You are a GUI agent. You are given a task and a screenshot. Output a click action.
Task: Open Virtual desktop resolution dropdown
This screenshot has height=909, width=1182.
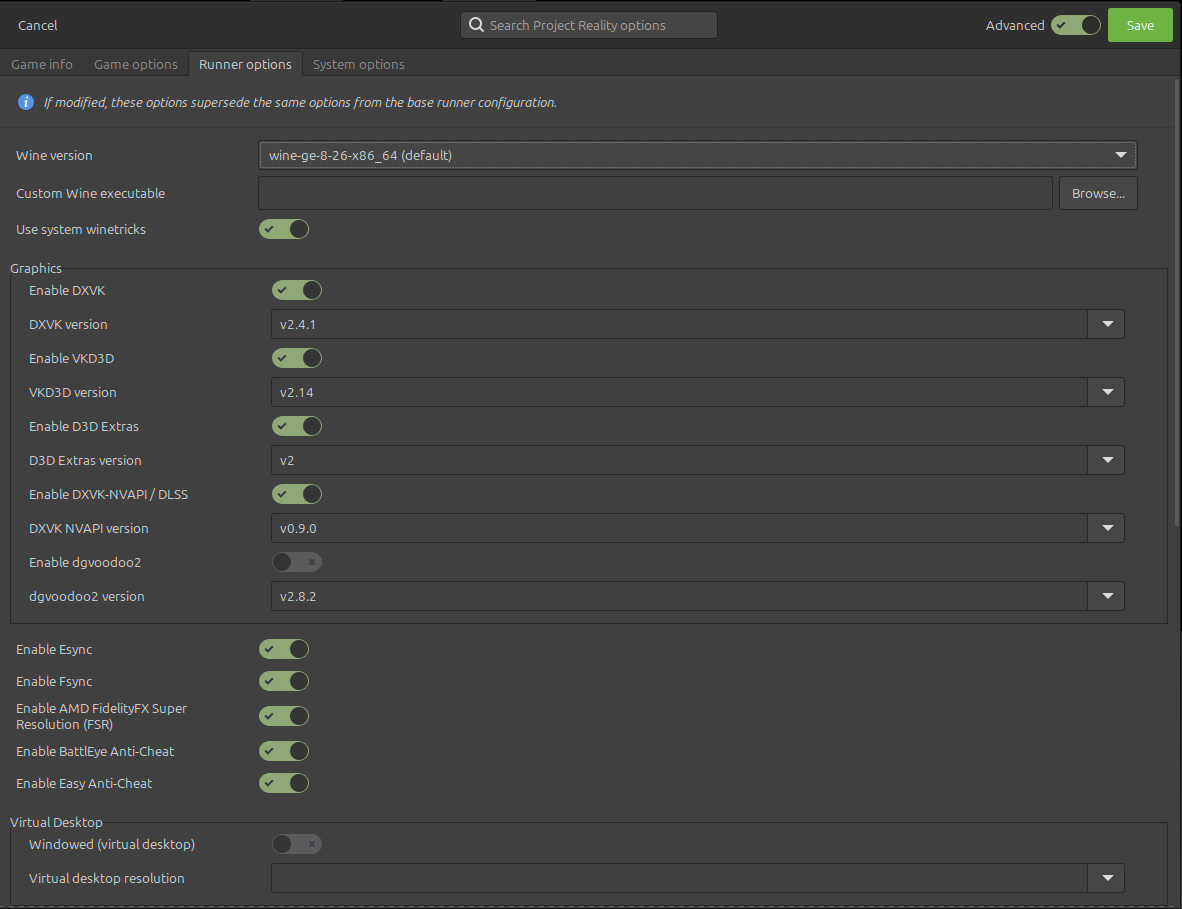(x=1107, y=878)
